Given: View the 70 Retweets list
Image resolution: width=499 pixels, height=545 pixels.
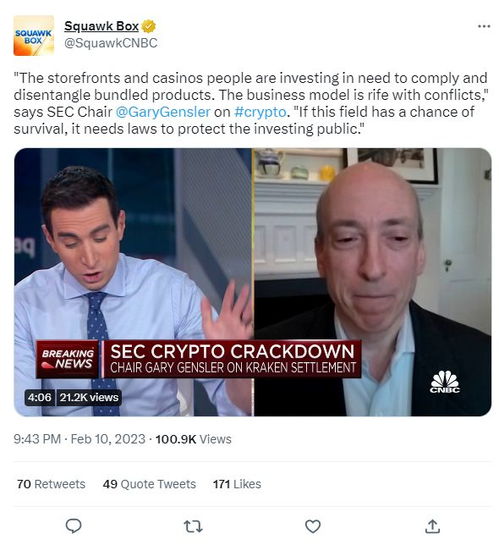Looking at the screenshot, I should (x=51, y=483).
